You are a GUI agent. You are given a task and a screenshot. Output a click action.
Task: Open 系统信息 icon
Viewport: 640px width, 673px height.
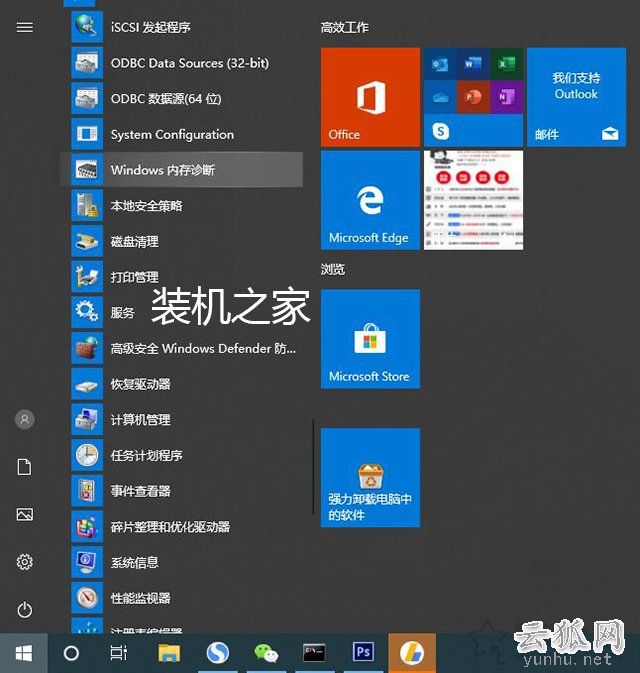pos(87,562)
